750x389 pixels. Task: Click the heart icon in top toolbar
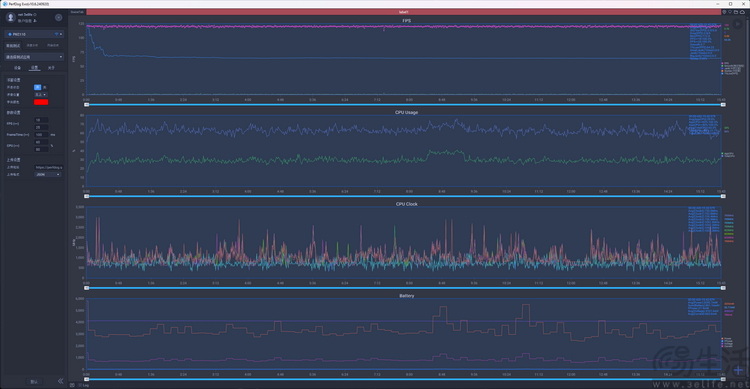point(730,12)
